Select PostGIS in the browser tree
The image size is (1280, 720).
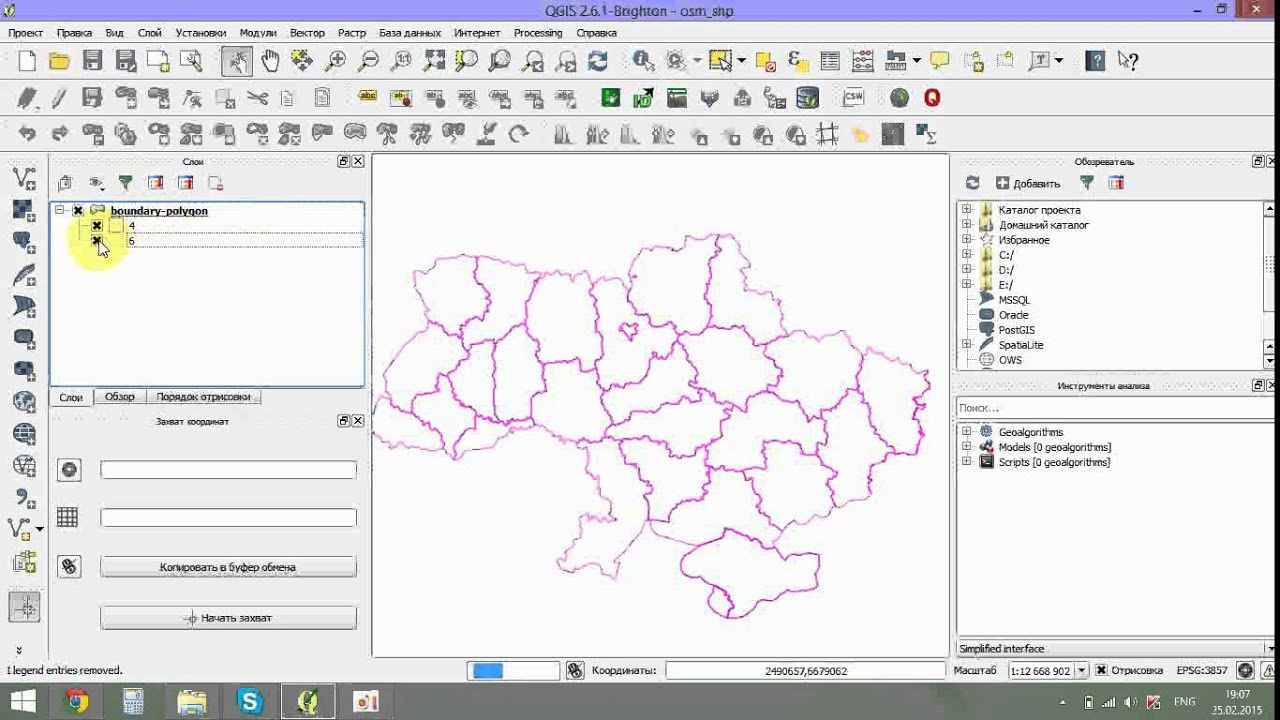click(x=1016, y=330)
